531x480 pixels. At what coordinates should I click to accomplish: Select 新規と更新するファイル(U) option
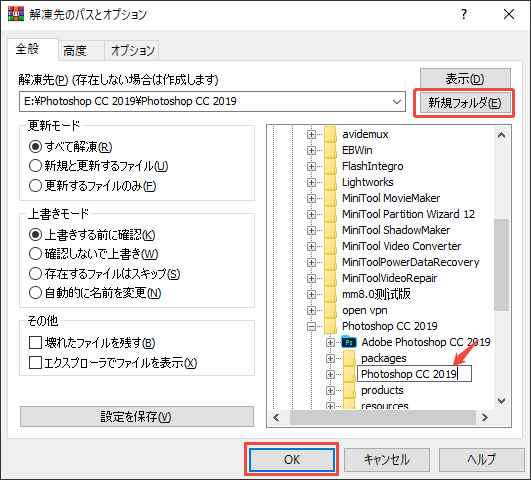[99, 166]
